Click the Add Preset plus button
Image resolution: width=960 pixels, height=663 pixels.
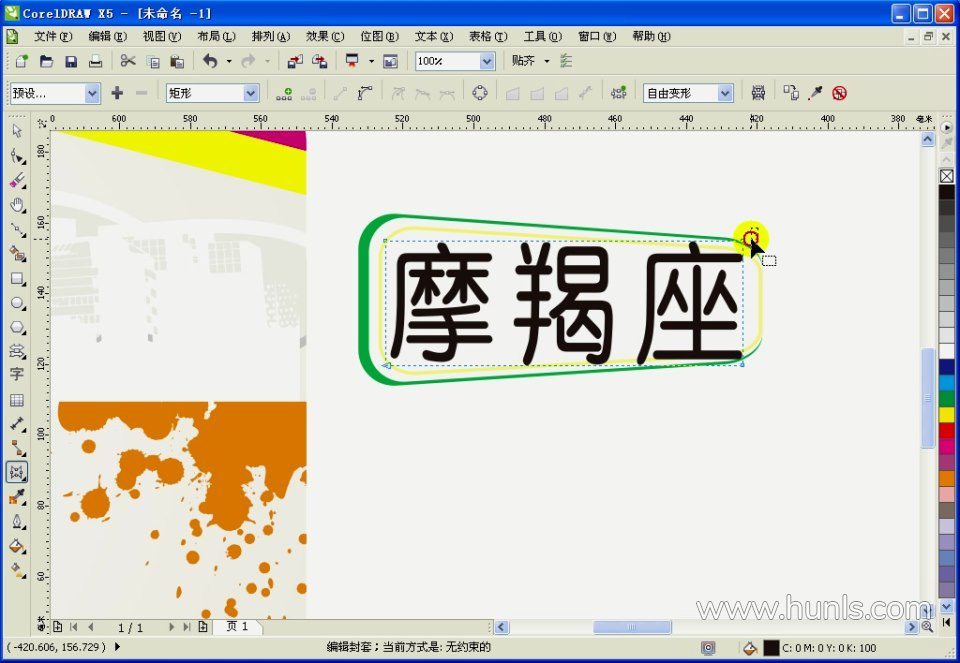point(117,93)
